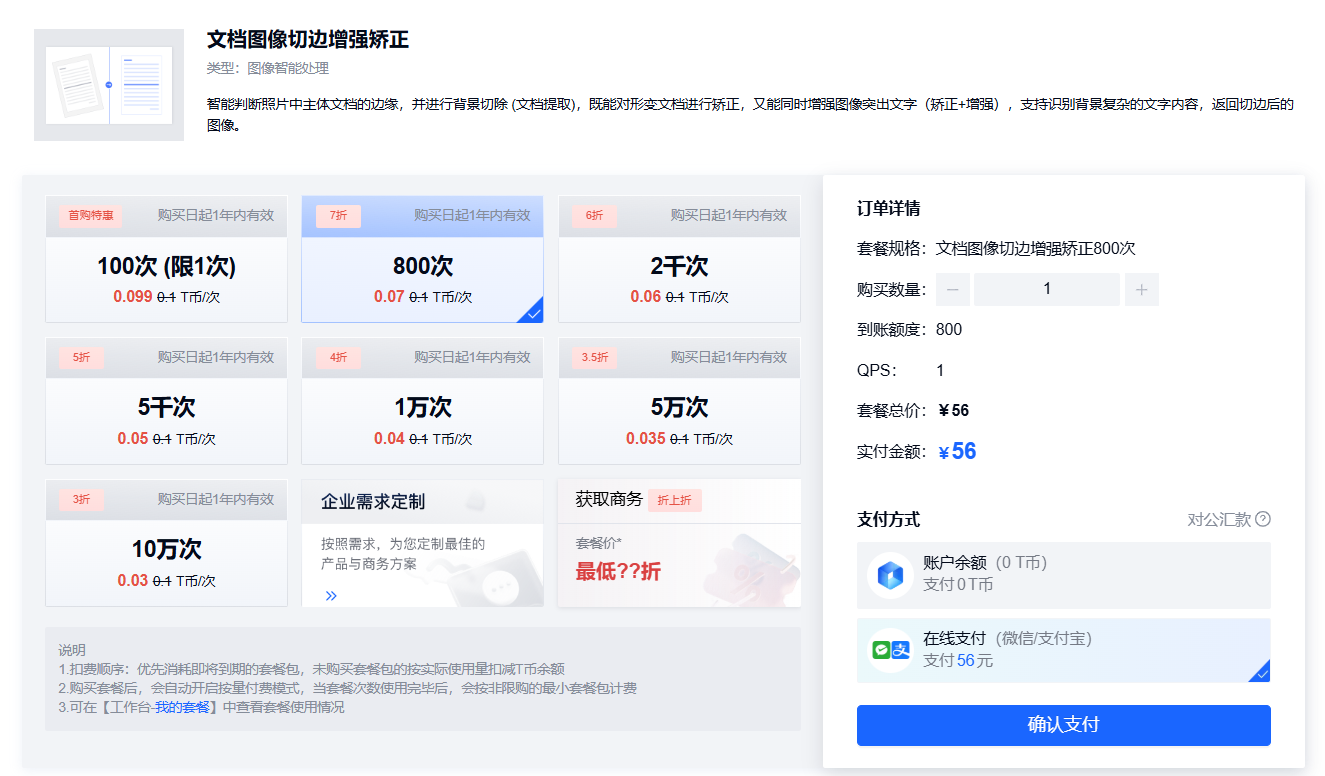Image resolution: width=1325 pixels, height=776 pixels.
Task: Open the 我的套餐 link in notes
Action: click(181, 707)
